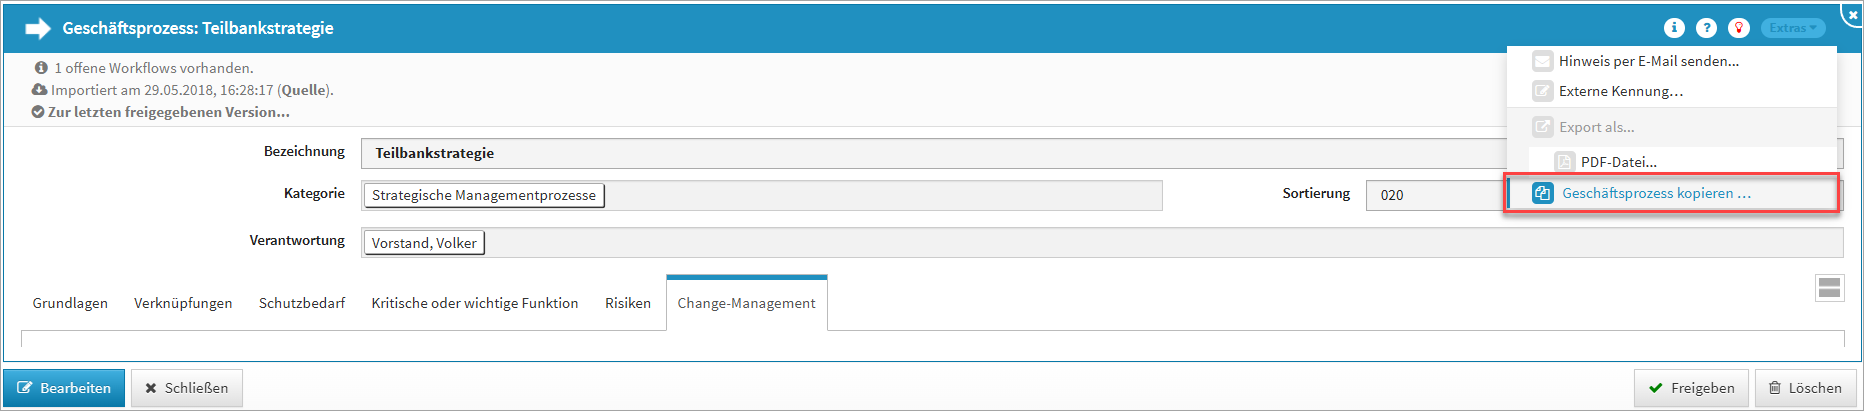This screenshot has height=411, width=1864.
Task: Switch to the Grundlagen tab
Action: click(x=70, y=303)
